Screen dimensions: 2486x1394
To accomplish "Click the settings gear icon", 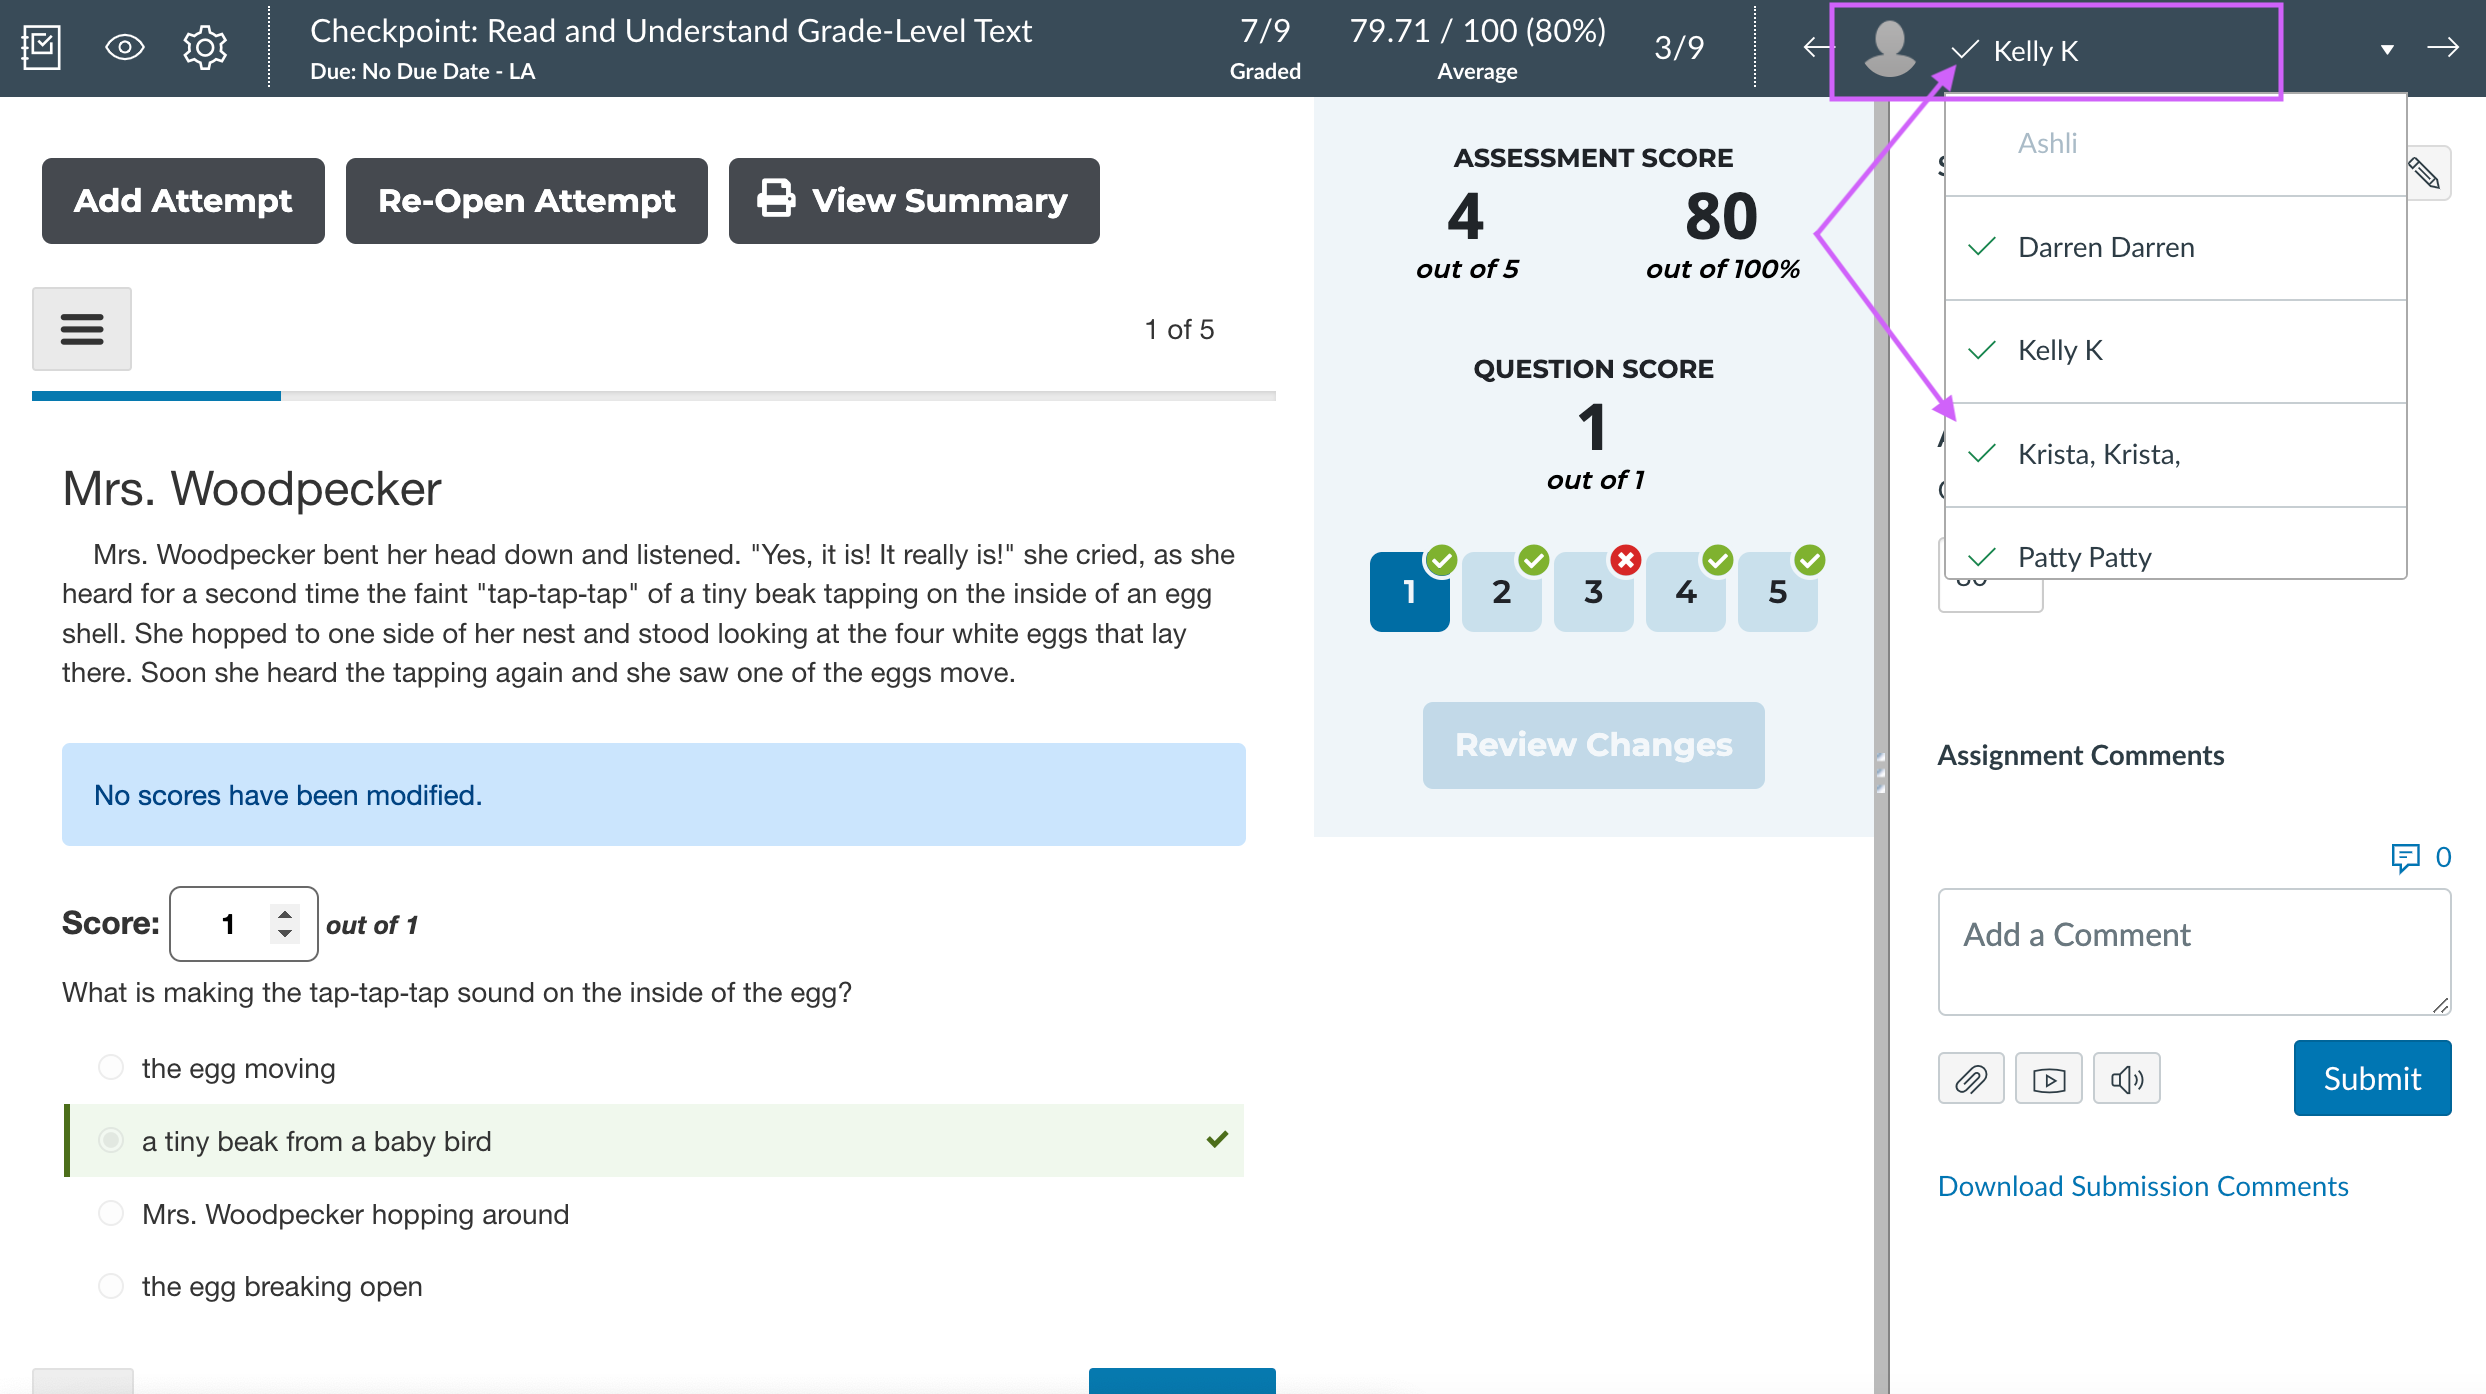I will 205,46.
